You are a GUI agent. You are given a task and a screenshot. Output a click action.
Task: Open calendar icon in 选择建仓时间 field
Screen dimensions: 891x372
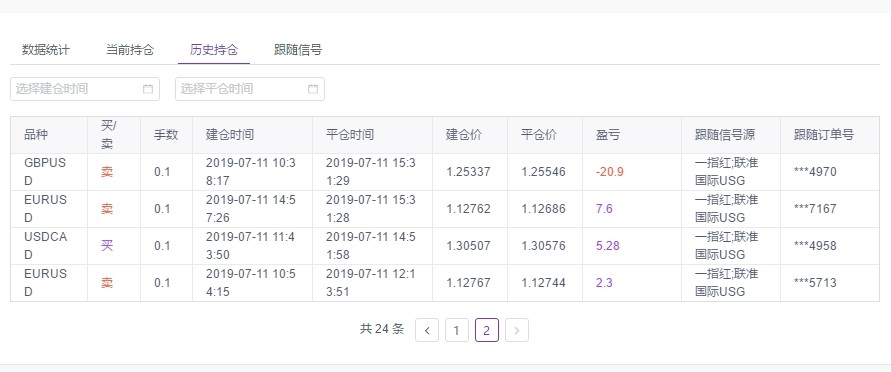pyautogui.click(x=148, y=89)
